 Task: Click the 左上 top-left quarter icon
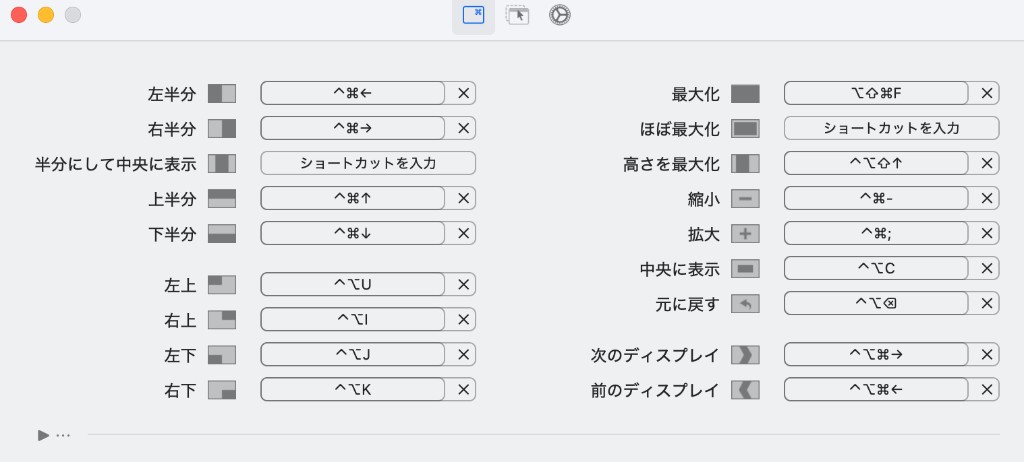tap(222, 285)
